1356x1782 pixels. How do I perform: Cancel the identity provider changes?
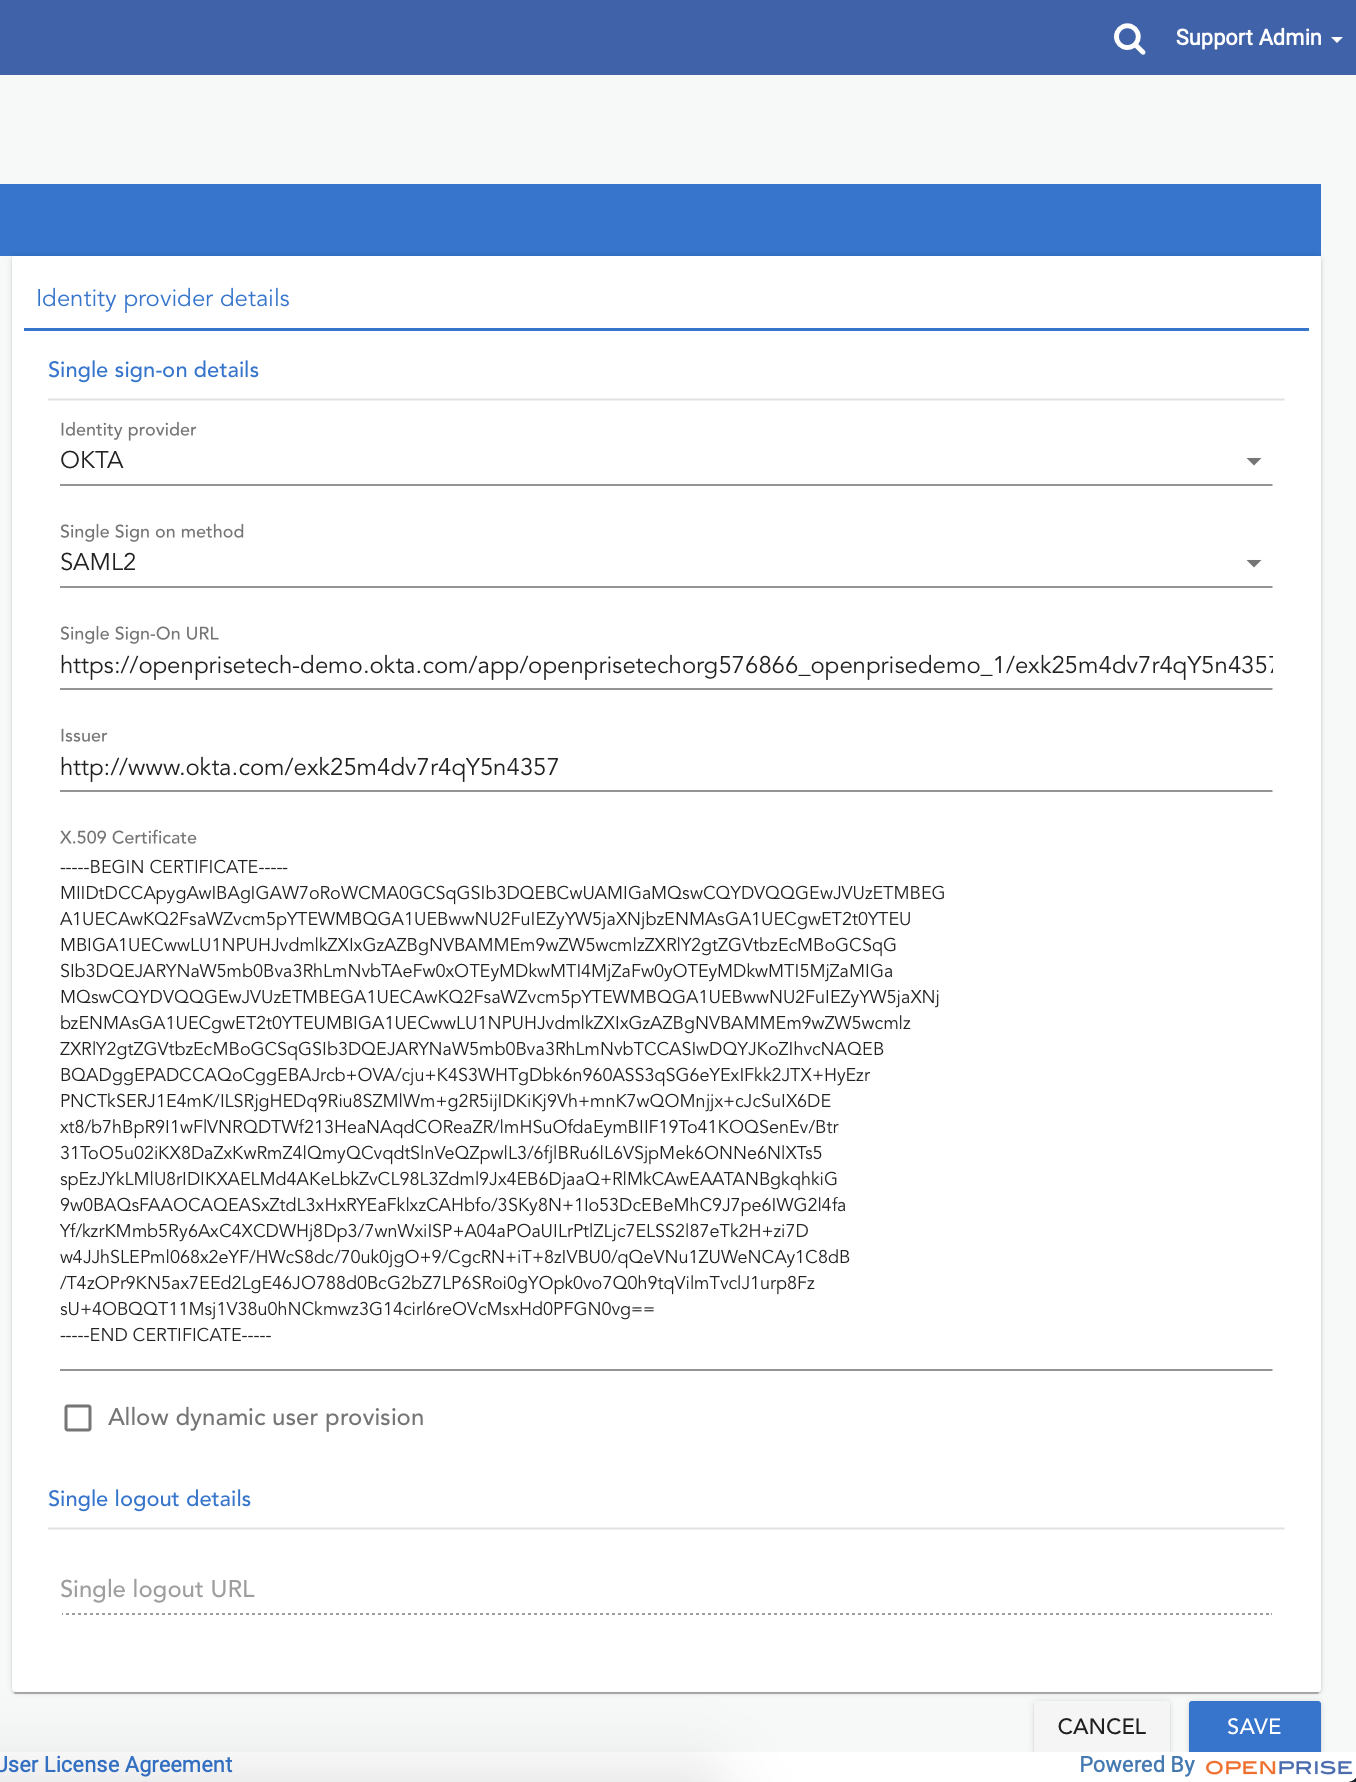pos(1101,1726)
